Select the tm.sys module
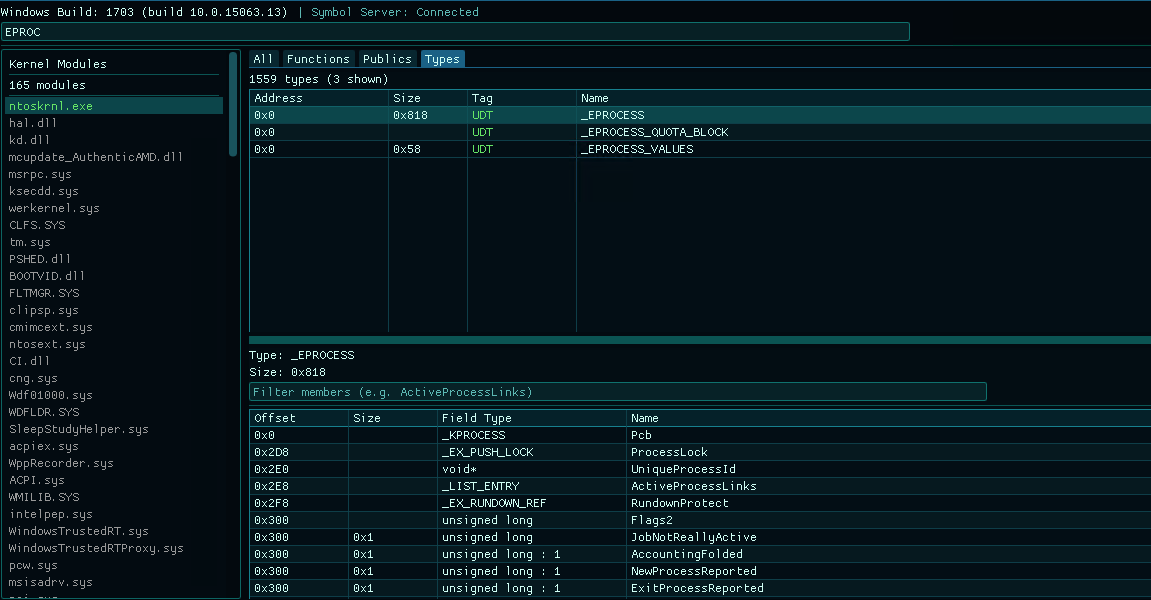This screenshot has width=1151, height=600. [x=114, y=242]
